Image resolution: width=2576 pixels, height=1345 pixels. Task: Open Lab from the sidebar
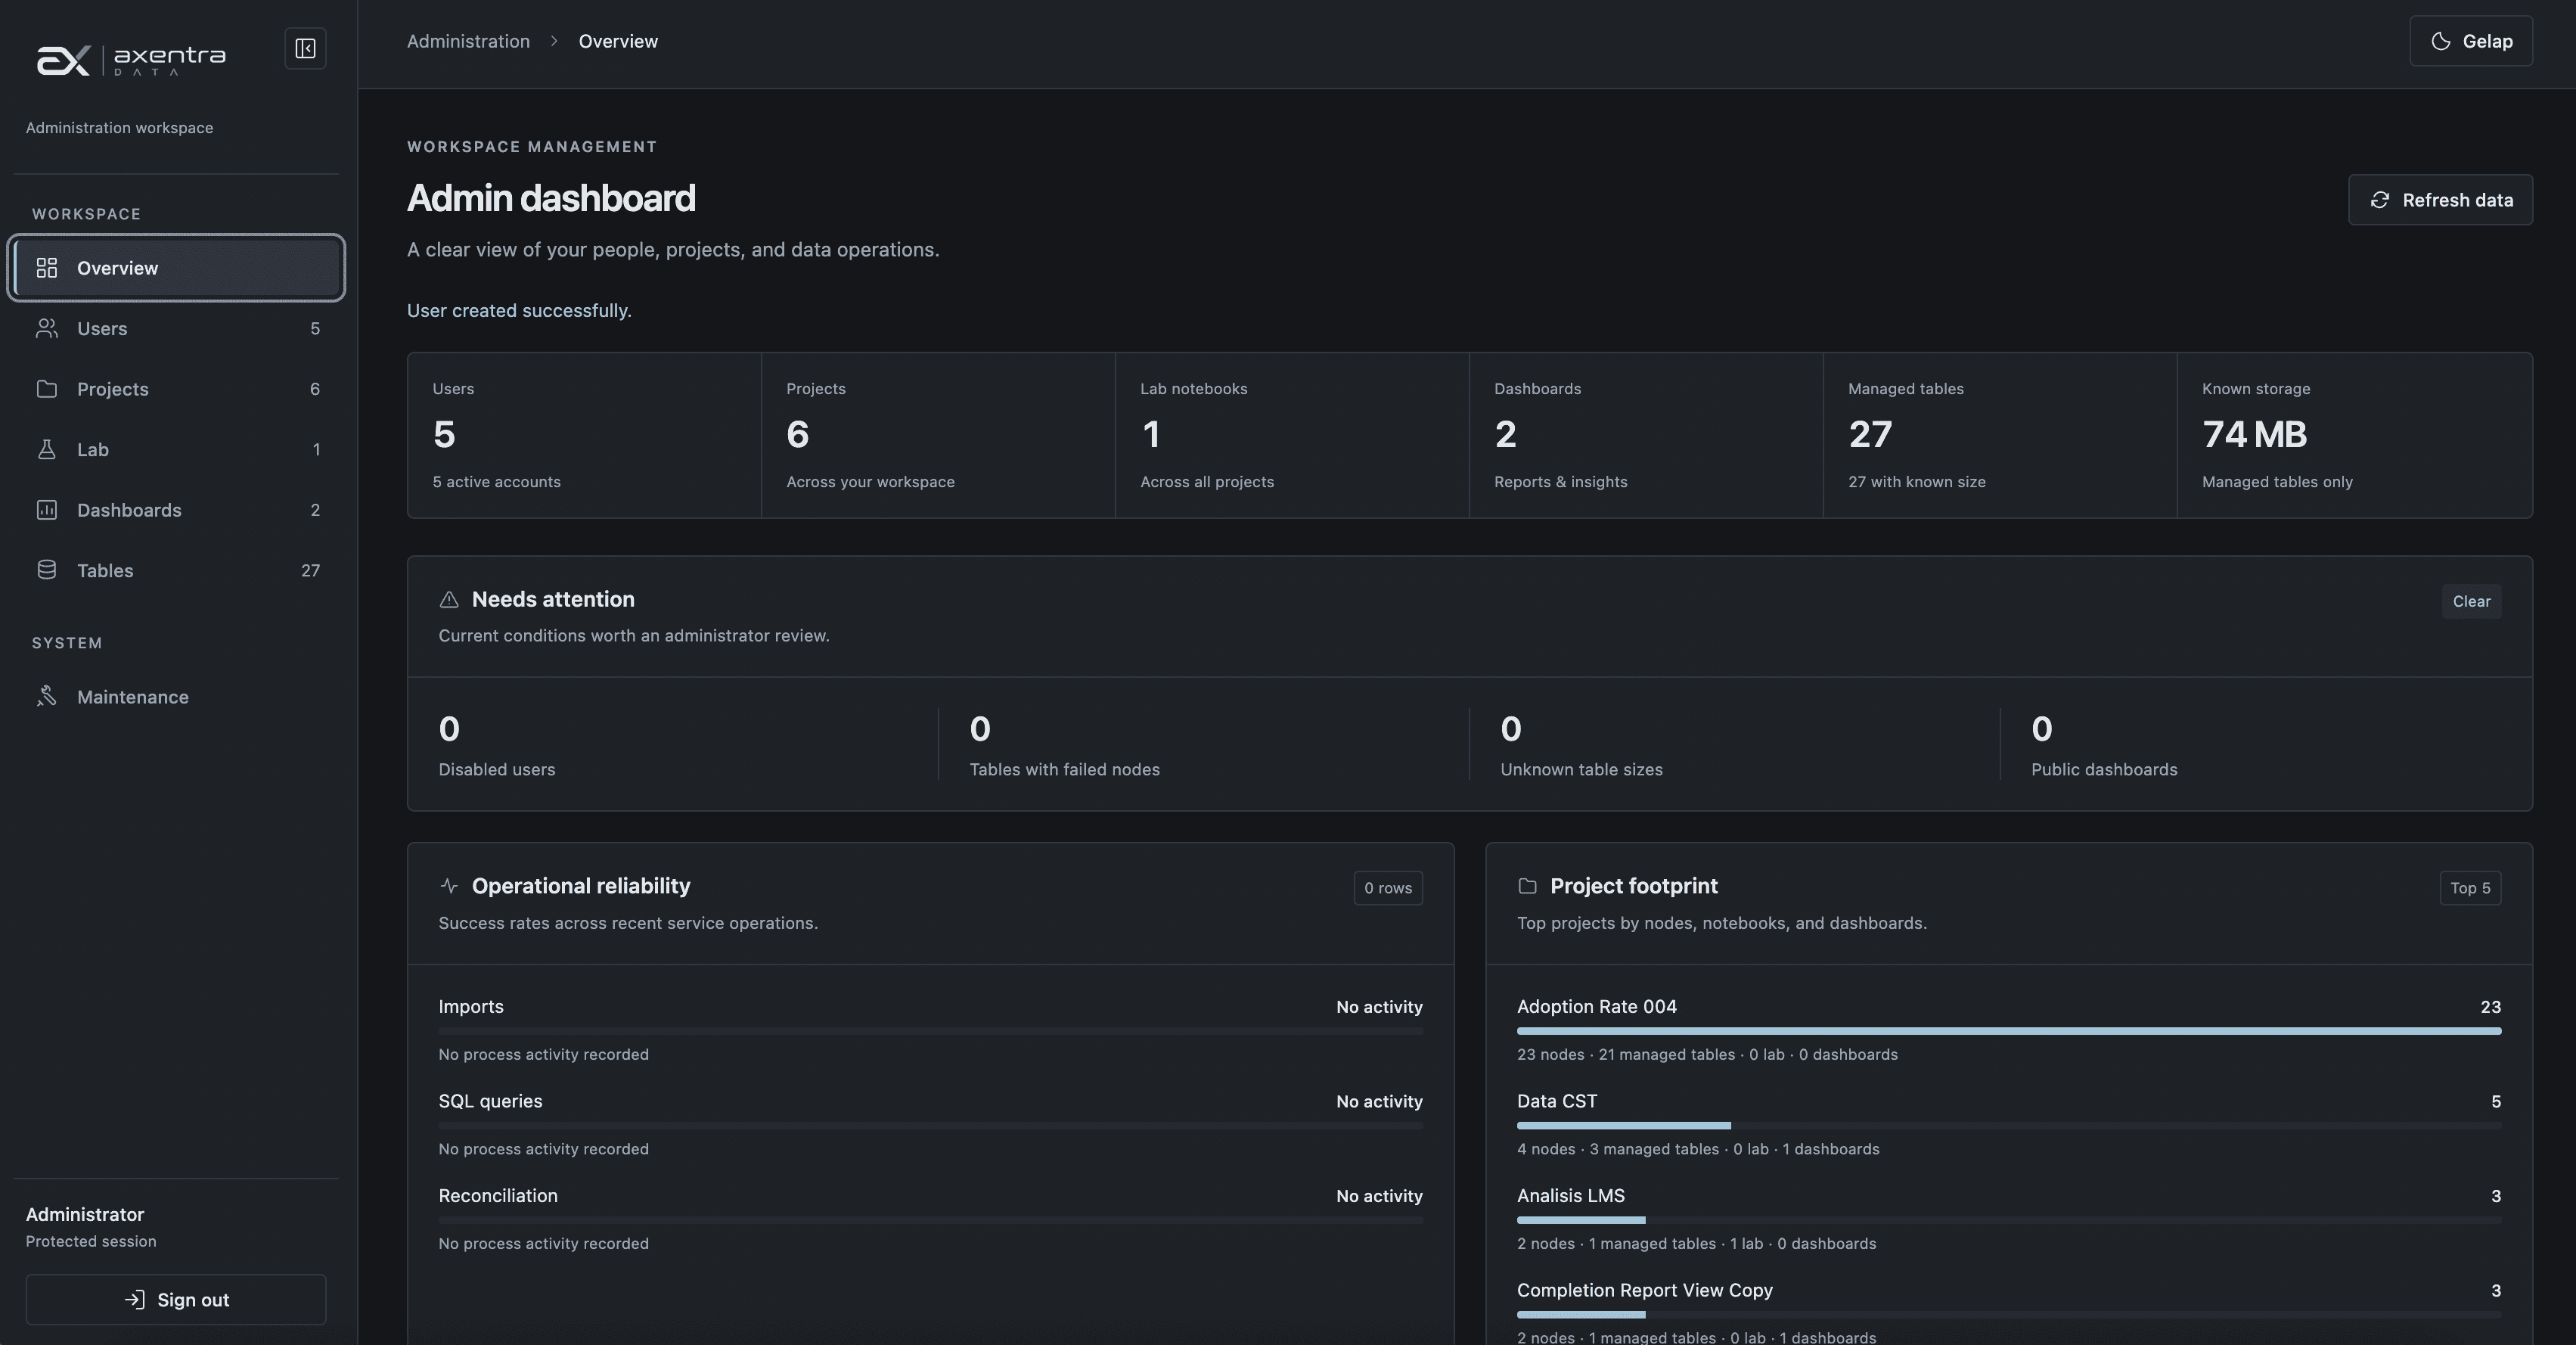click(176, 449)
